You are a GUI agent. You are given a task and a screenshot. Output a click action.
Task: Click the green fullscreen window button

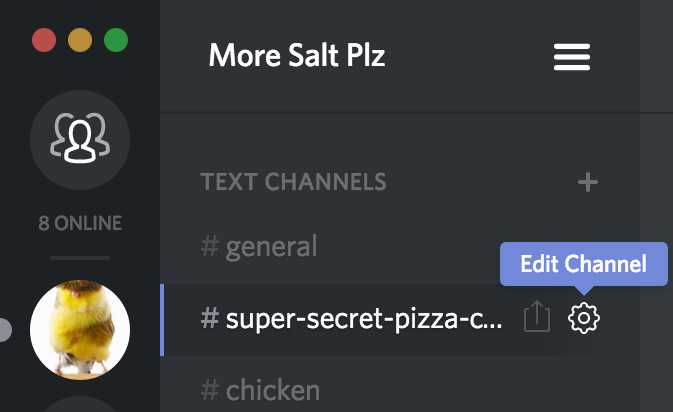click(x=116, y=40)
